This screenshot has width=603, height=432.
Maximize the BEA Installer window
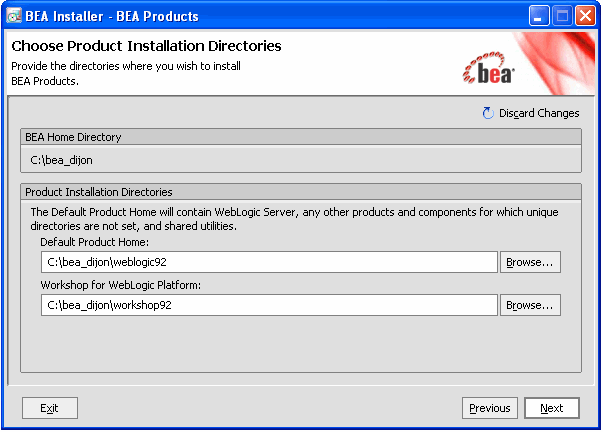(562, 16)
